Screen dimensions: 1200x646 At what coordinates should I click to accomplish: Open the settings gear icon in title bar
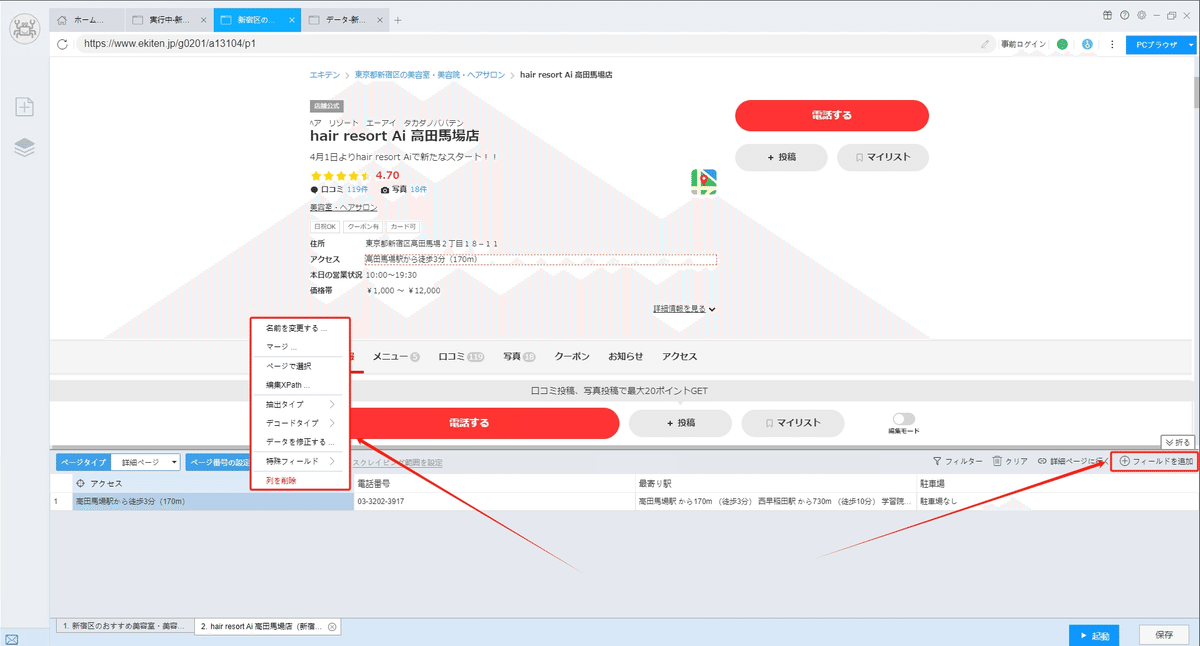1141,16
